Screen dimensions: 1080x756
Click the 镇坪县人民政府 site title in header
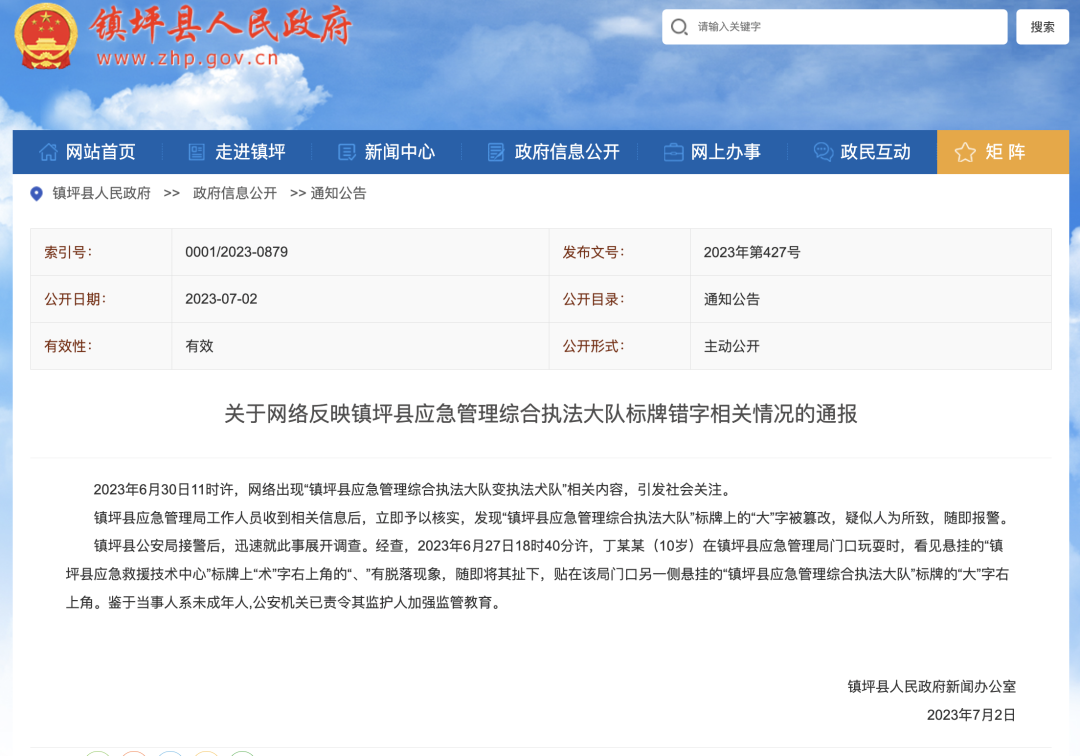pos(222,25)
